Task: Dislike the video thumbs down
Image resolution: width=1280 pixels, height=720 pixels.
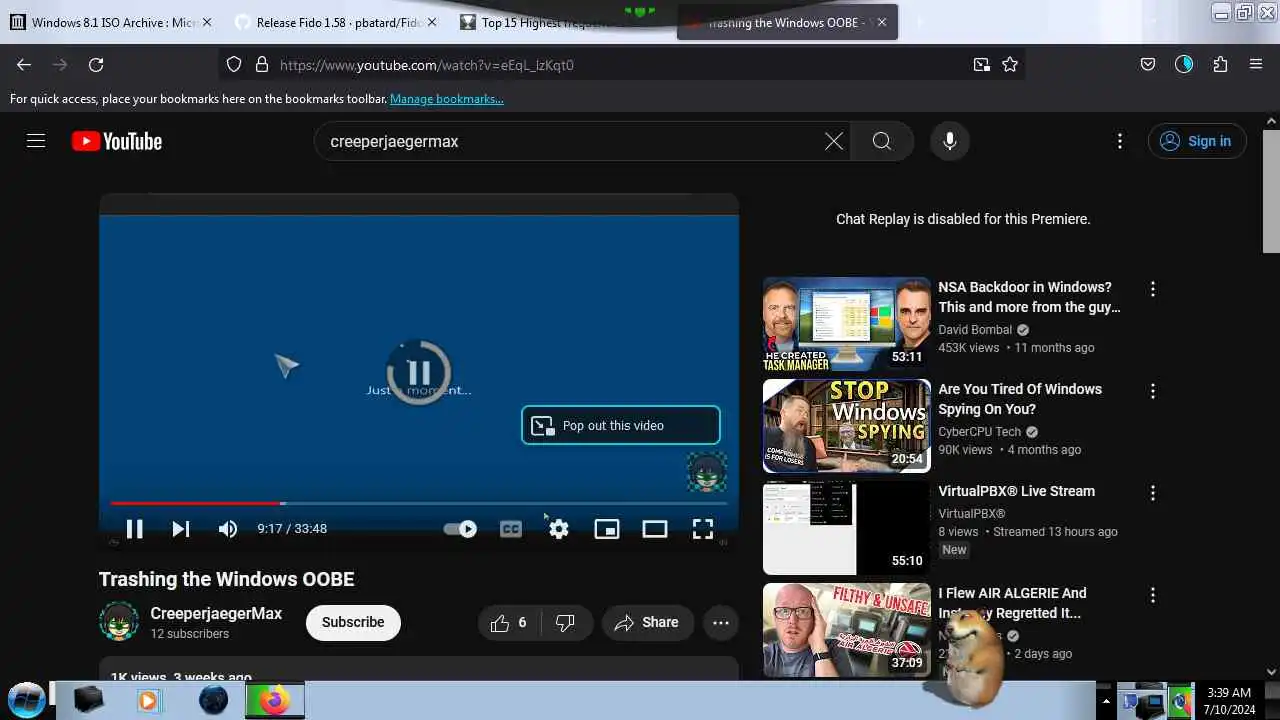Action: [x=566, y=622]
